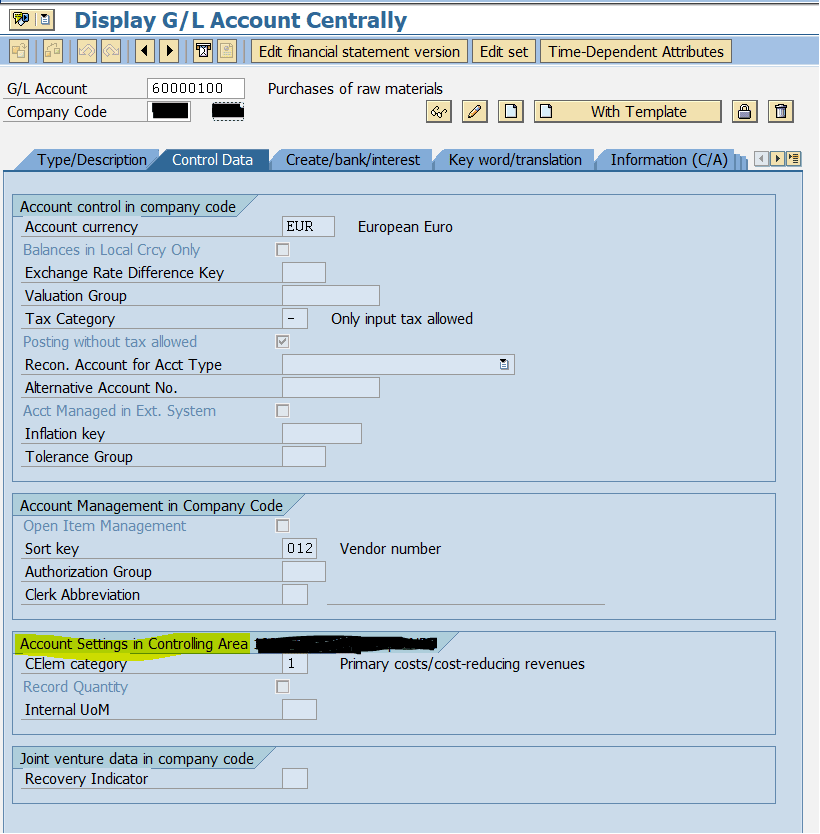This screenshot has width=820, height=834.
Task: Select the display glasses icon
Action: pos(438,111)
